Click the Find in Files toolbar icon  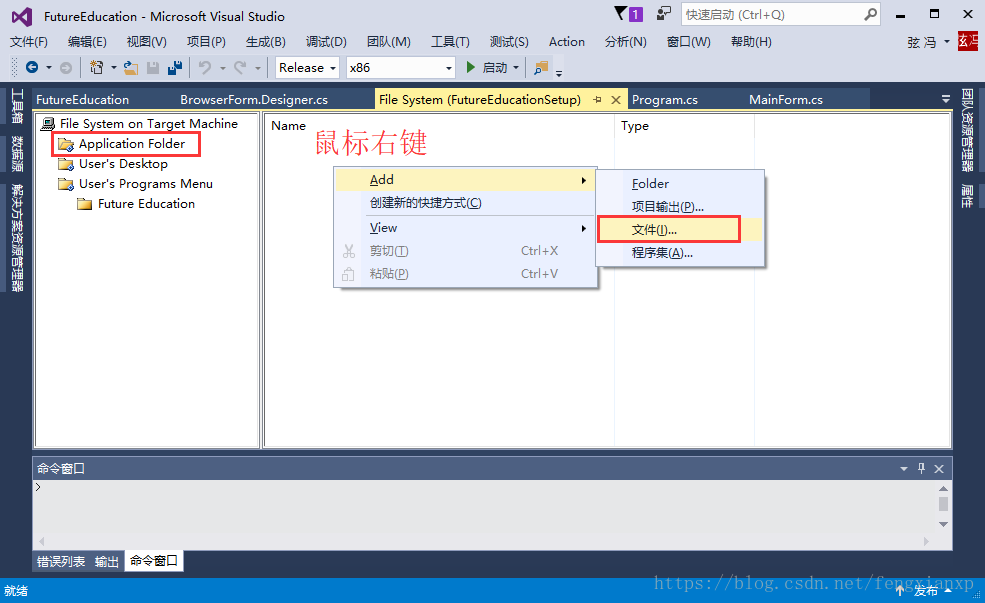click(540, 67)
